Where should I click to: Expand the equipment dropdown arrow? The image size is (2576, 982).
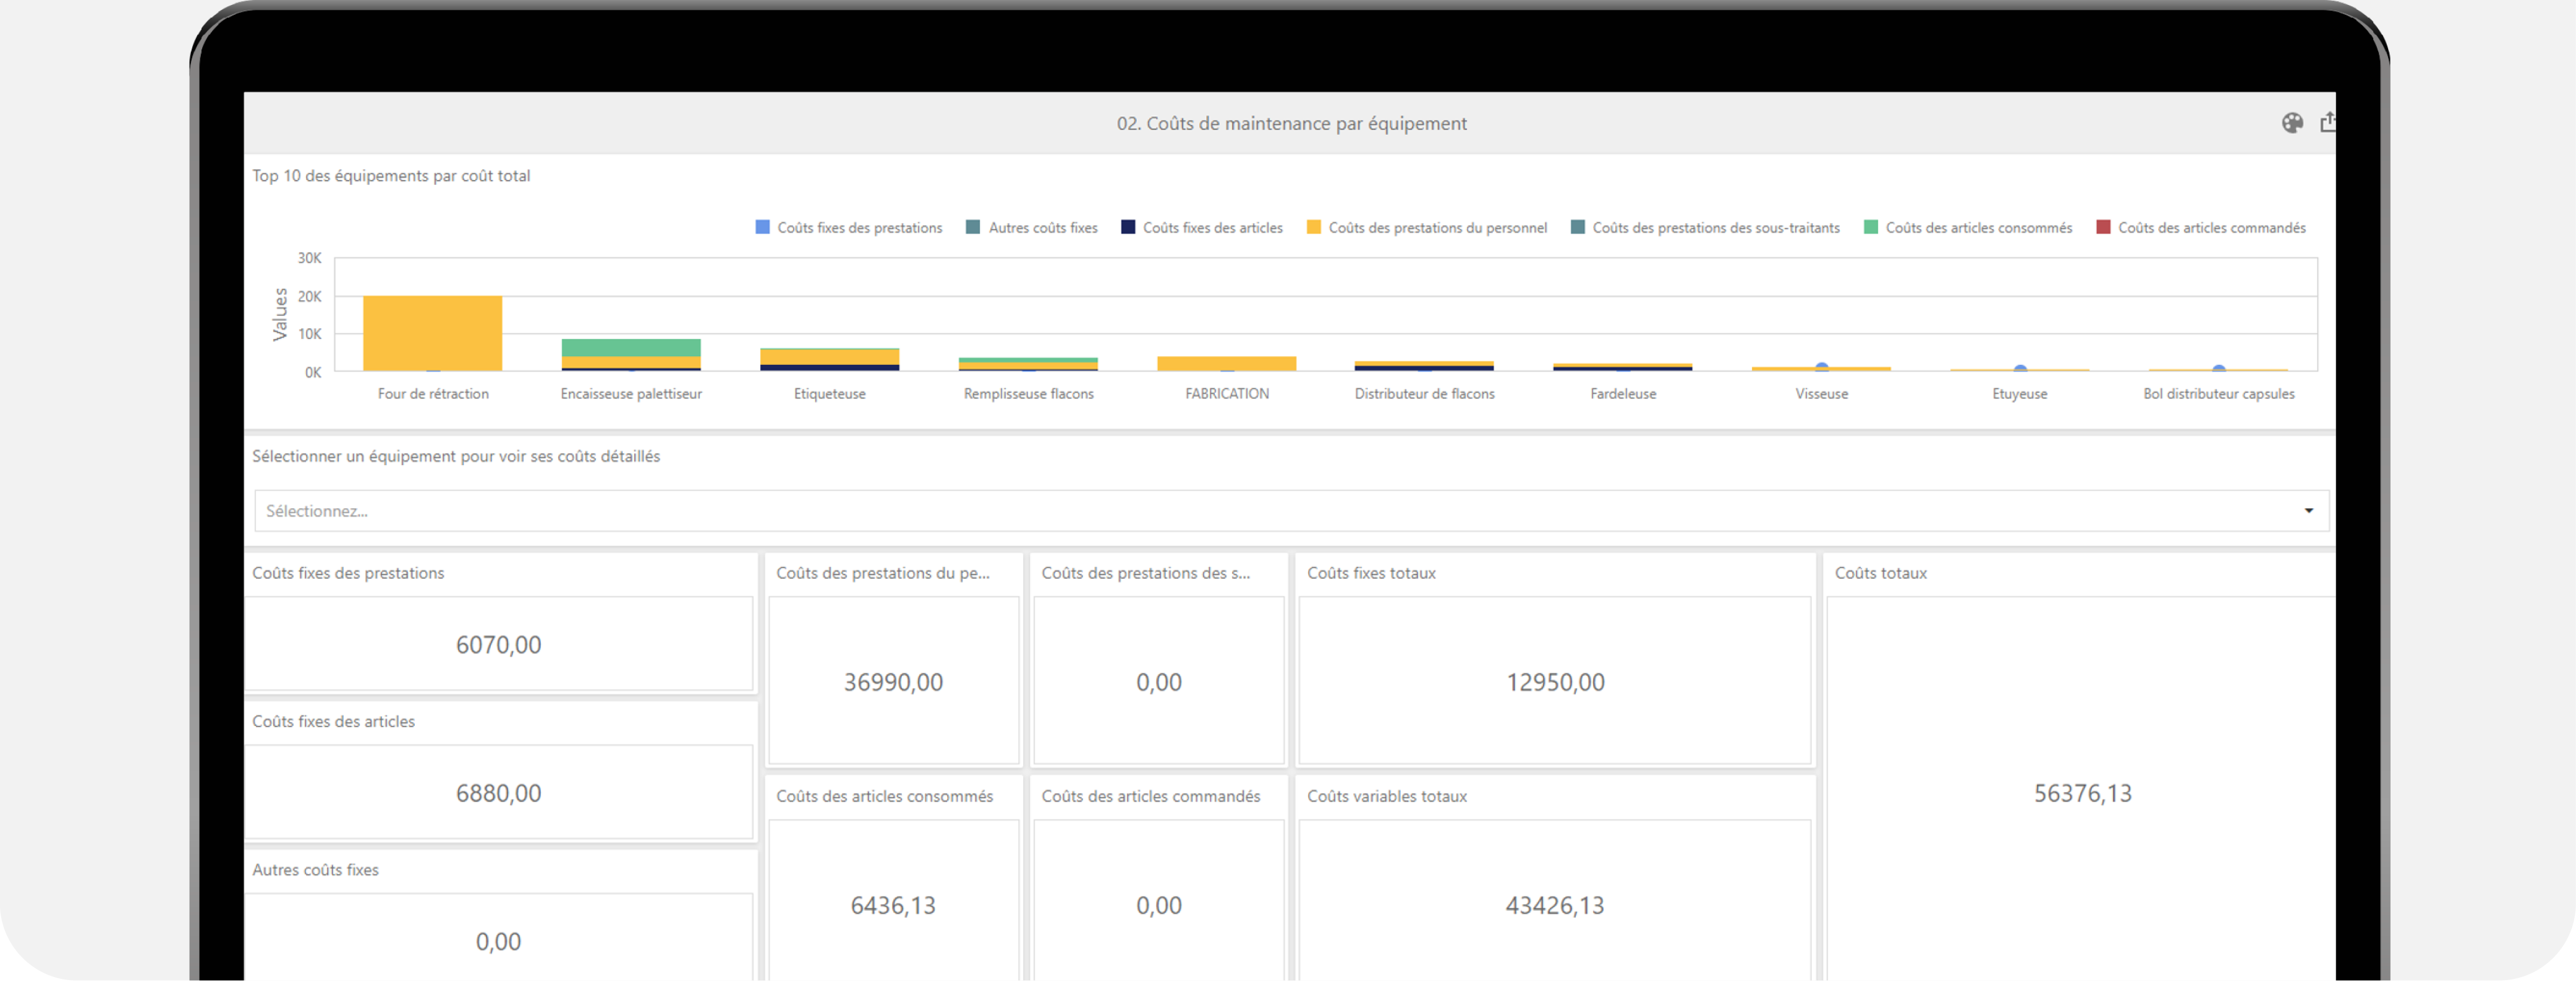pos(2309,511)
